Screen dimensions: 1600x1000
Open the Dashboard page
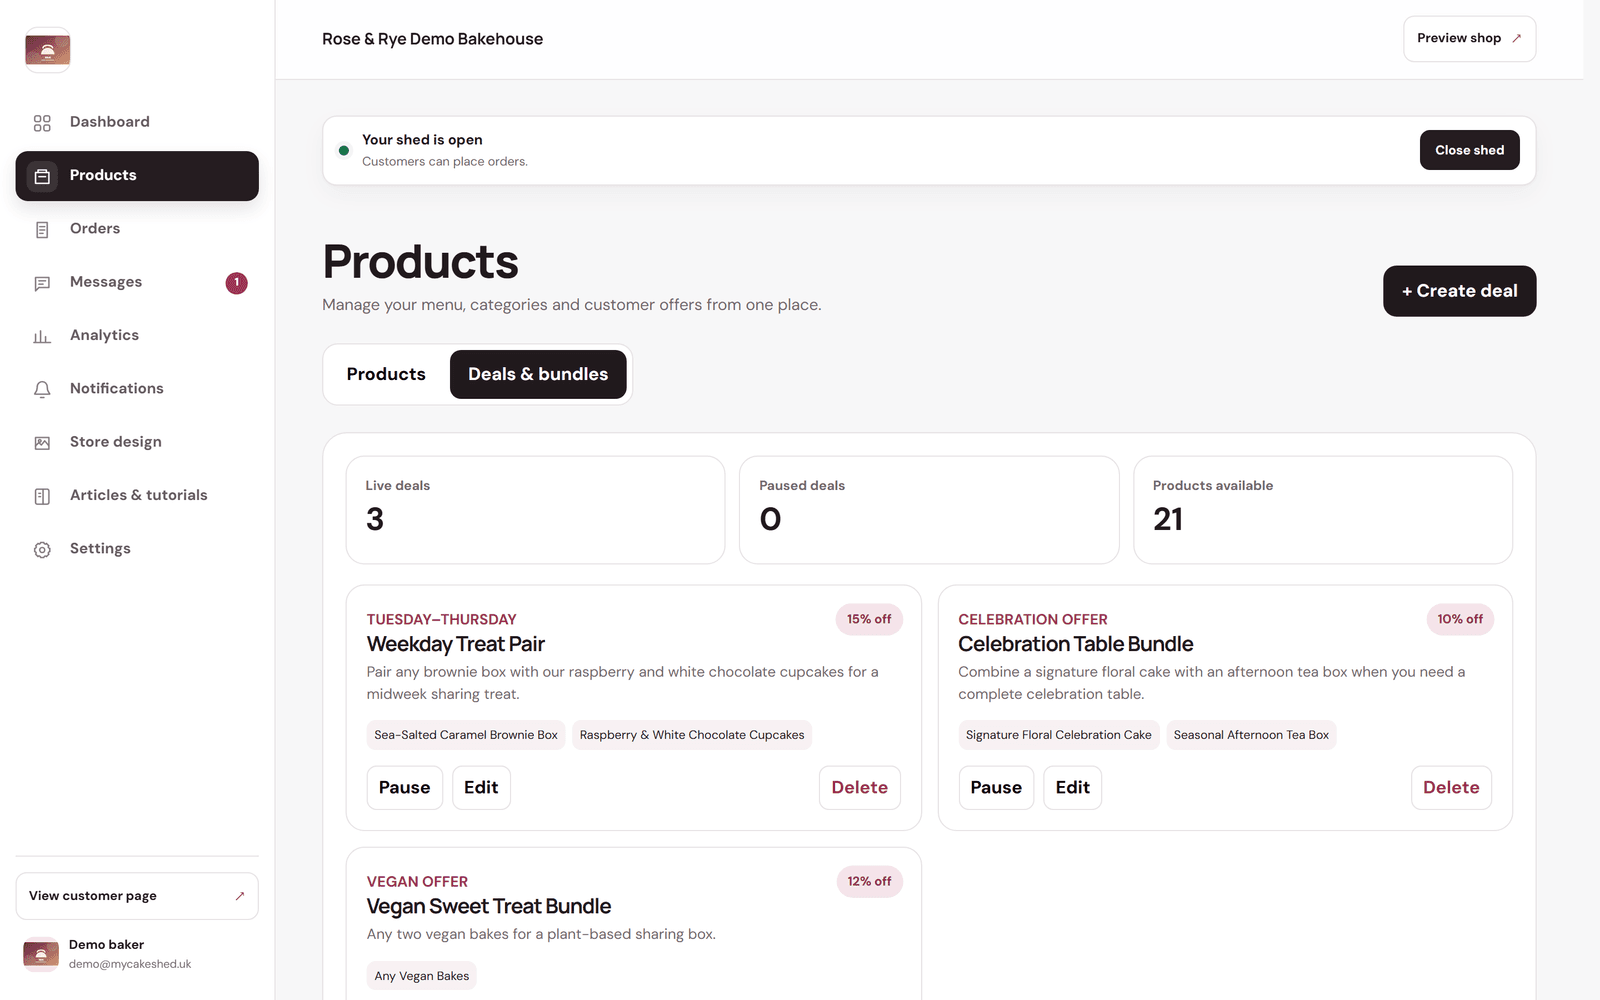pos(137,122)
